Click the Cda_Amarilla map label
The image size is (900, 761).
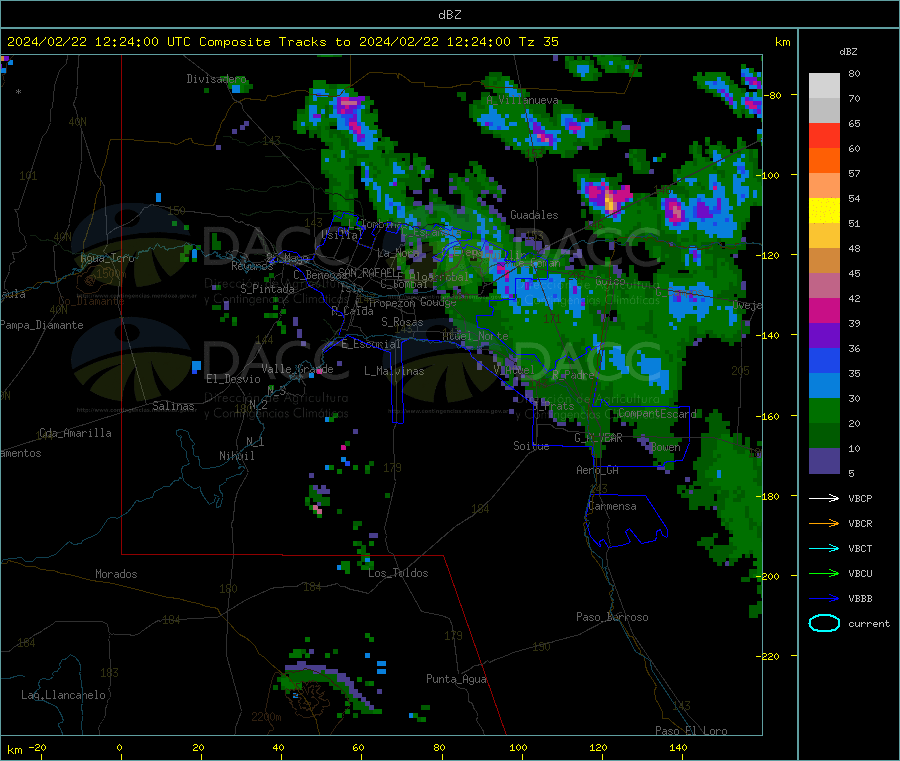[75, 433]
